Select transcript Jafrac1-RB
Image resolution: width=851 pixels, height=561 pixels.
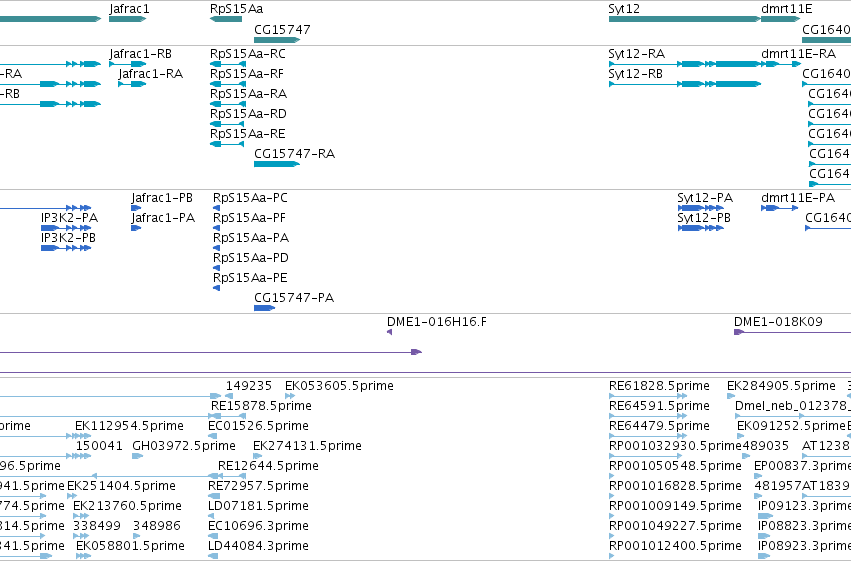141,54
